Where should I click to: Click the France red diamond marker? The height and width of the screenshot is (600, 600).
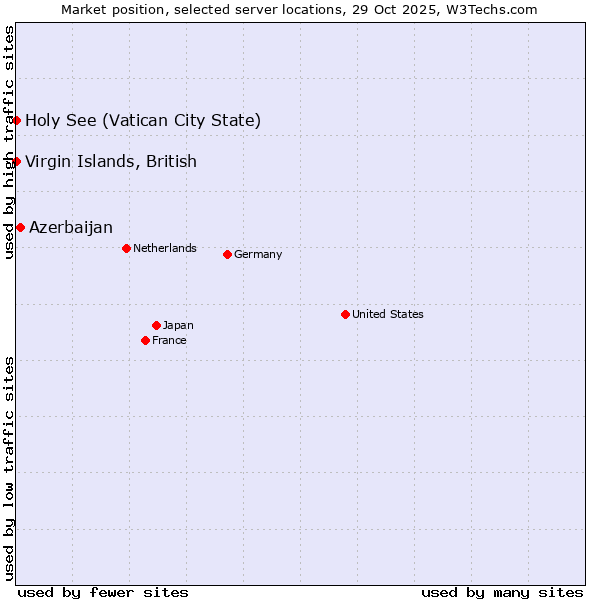click(146, 340)
